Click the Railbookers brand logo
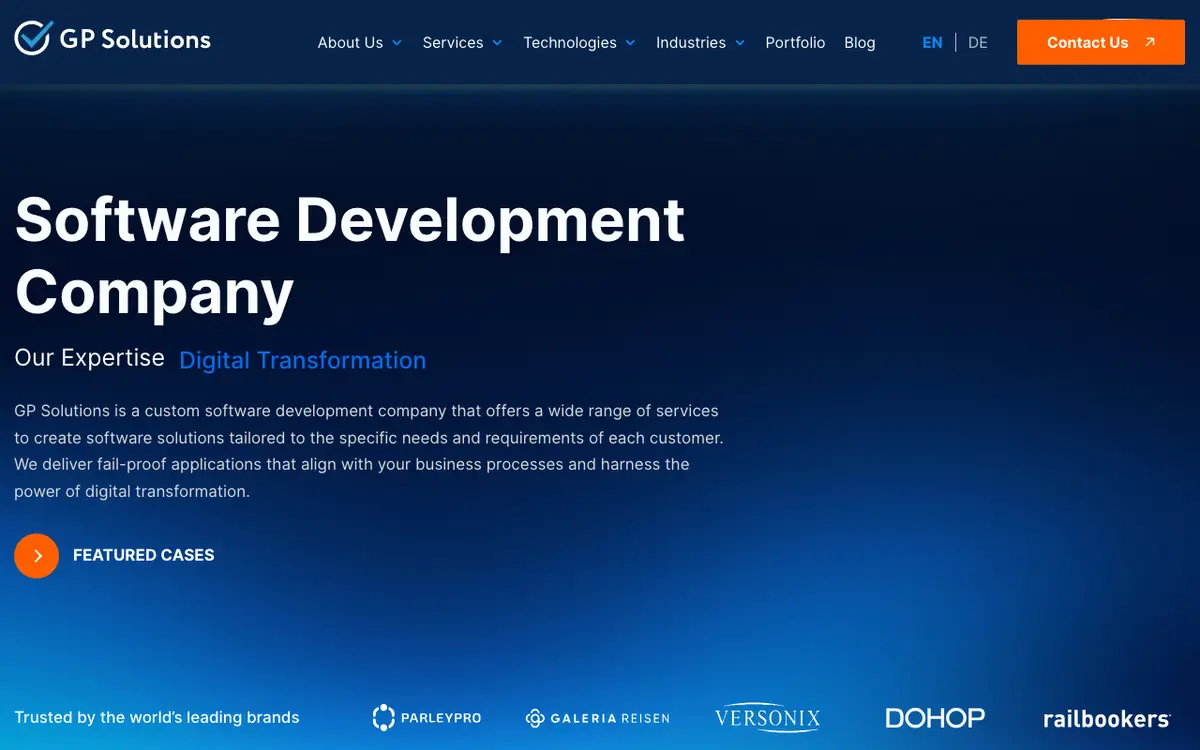The image size is (1200, 750). tap(1107, 718)
